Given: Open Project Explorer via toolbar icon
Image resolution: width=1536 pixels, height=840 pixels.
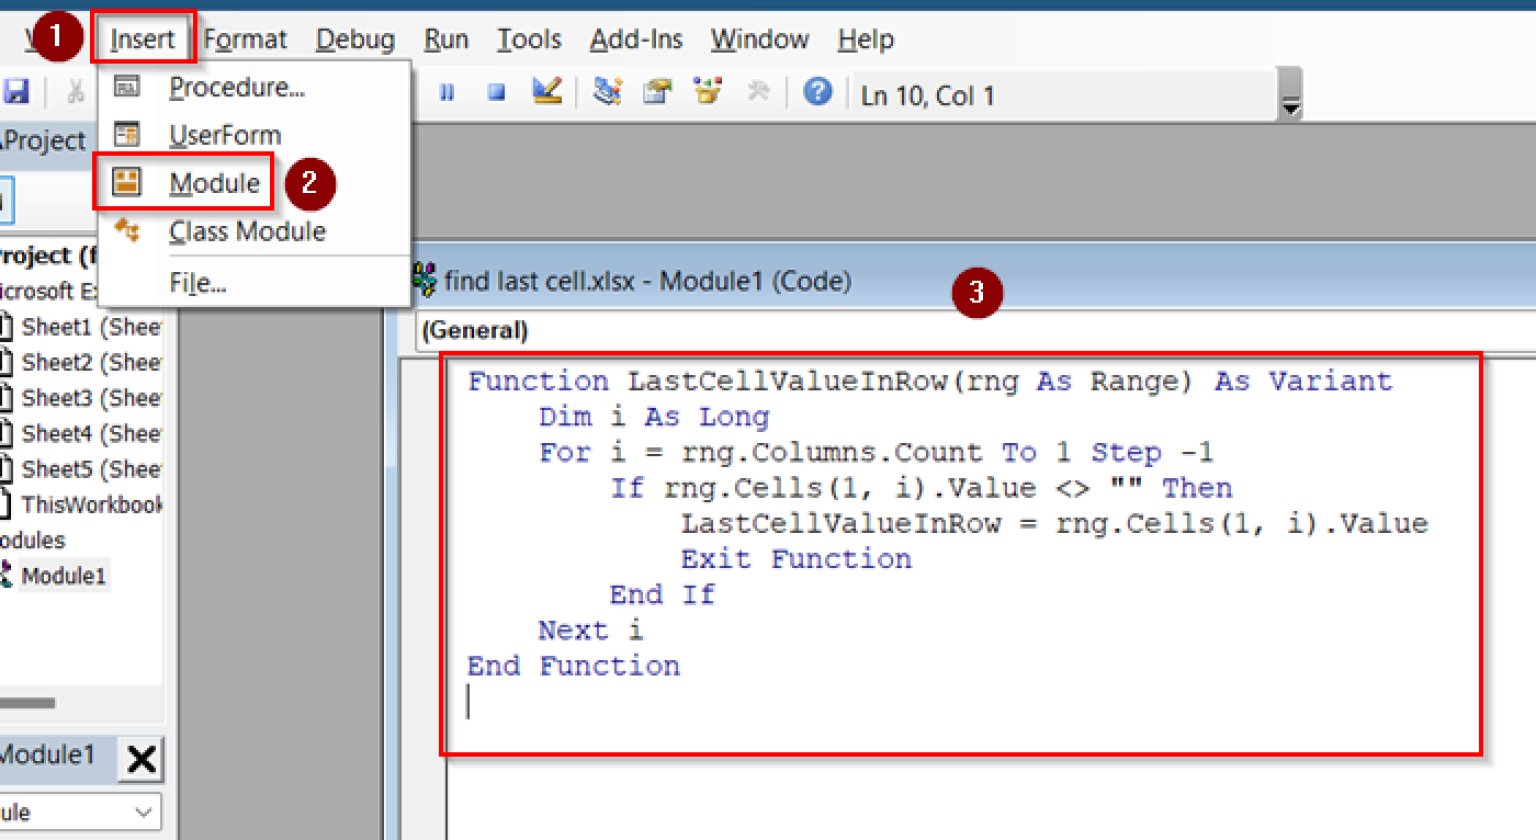Looking at the screenshot, I should [607, 92].
